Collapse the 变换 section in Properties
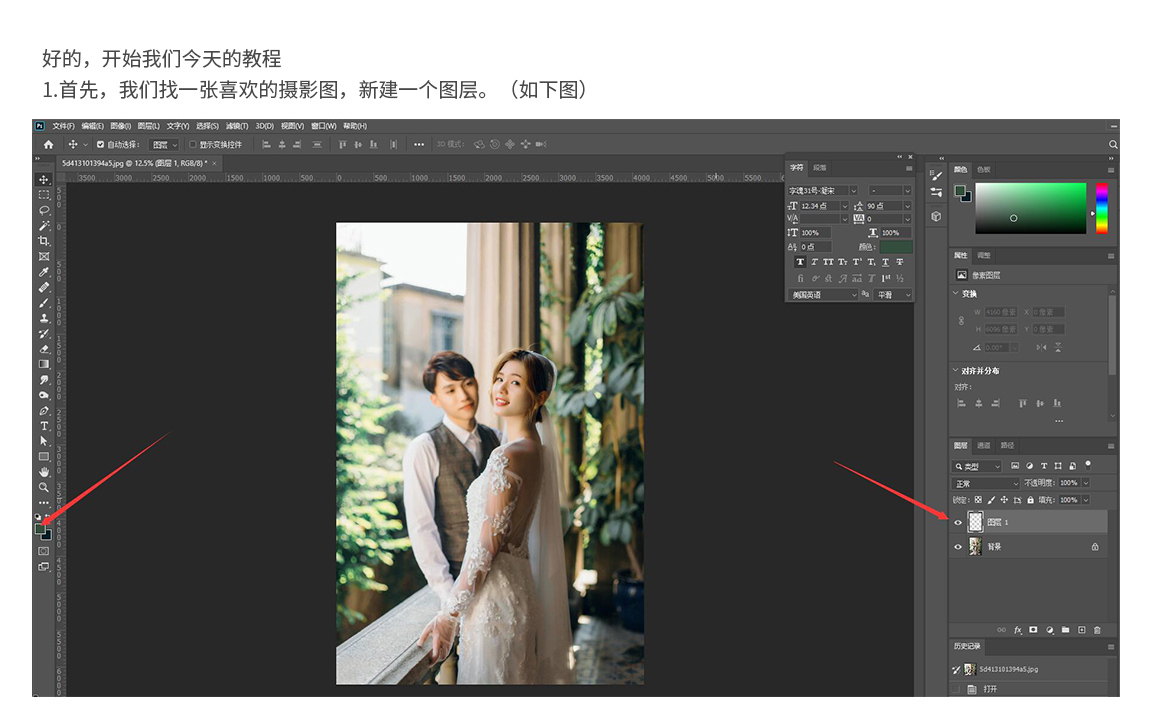The image size is (1150, 709). tap(956, 294)
